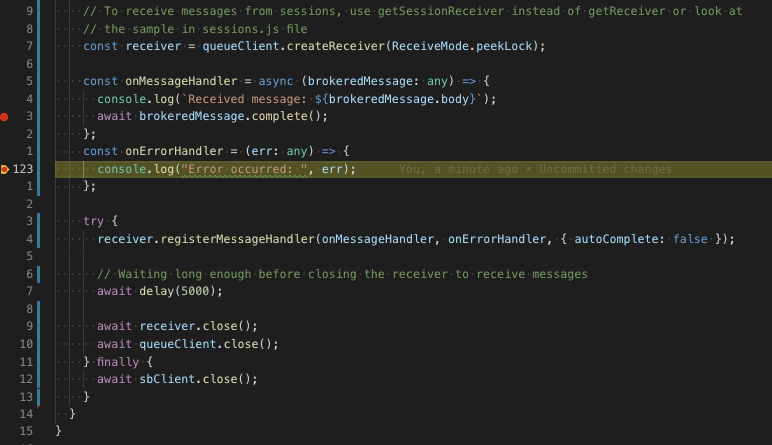Select line number 123 in the gutter
The image size is (772, 445).
point(23,169)
